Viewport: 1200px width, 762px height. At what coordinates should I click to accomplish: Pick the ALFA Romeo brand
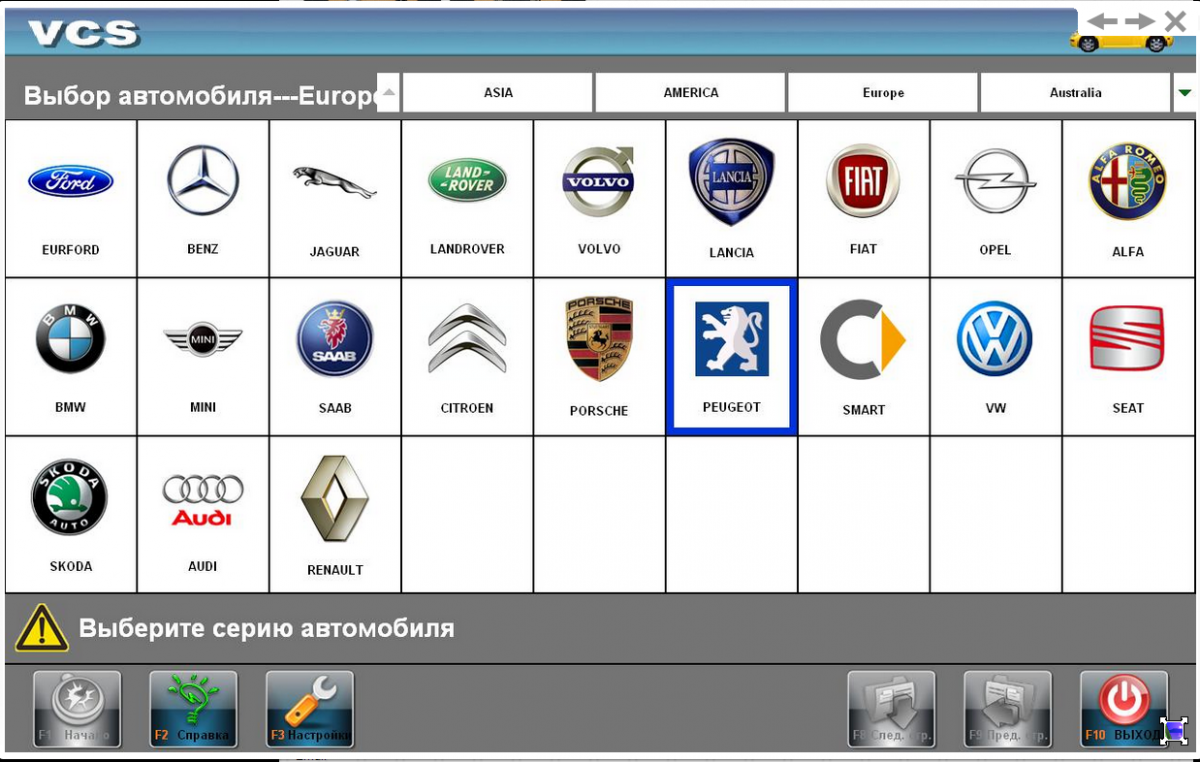point(1128,199)
